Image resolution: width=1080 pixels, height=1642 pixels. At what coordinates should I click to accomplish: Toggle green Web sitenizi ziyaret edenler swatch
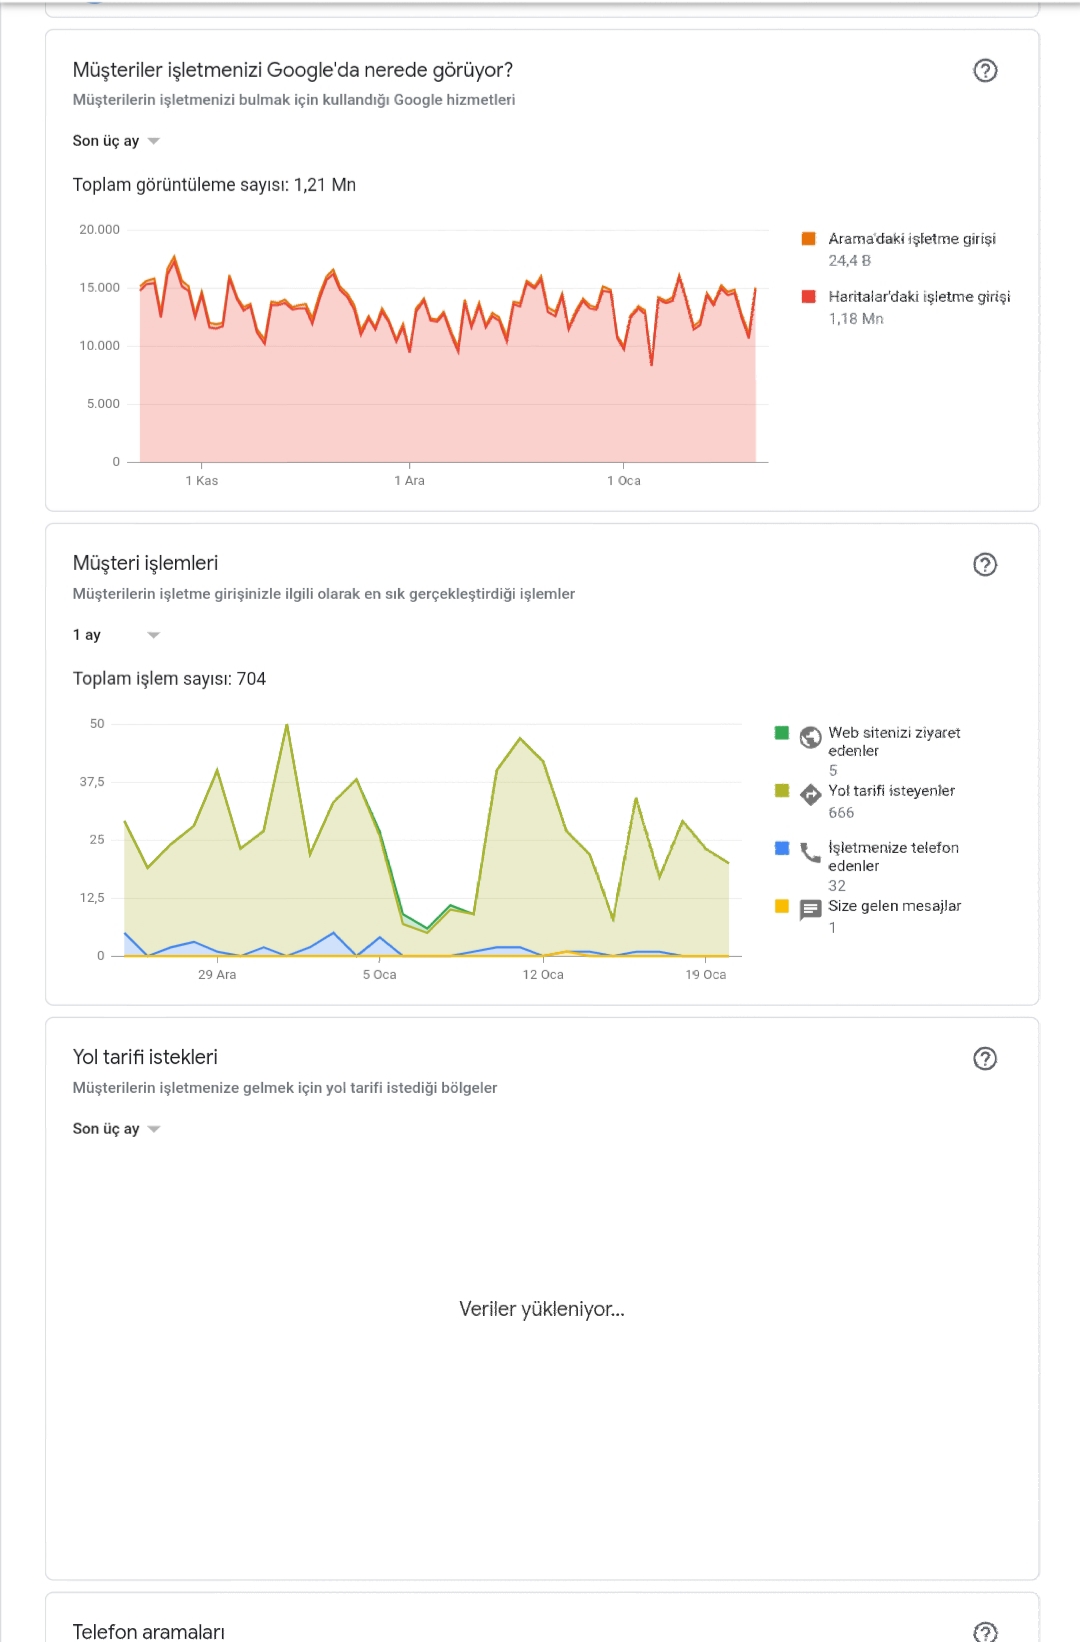point(782,733)
